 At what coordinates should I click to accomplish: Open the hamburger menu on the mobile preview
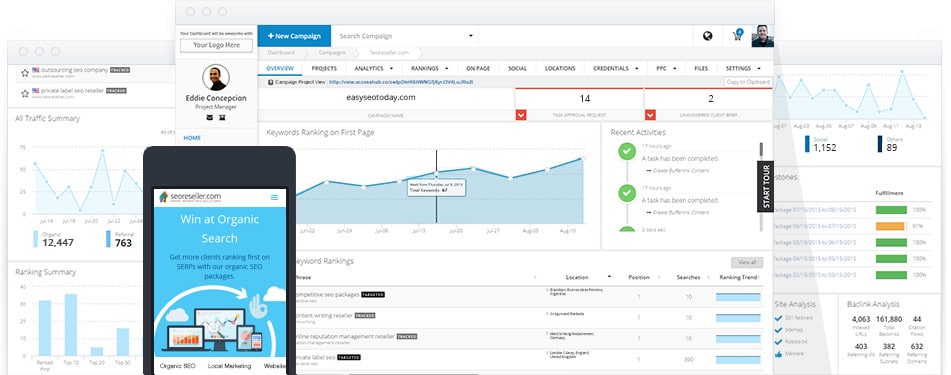point(274,197)
